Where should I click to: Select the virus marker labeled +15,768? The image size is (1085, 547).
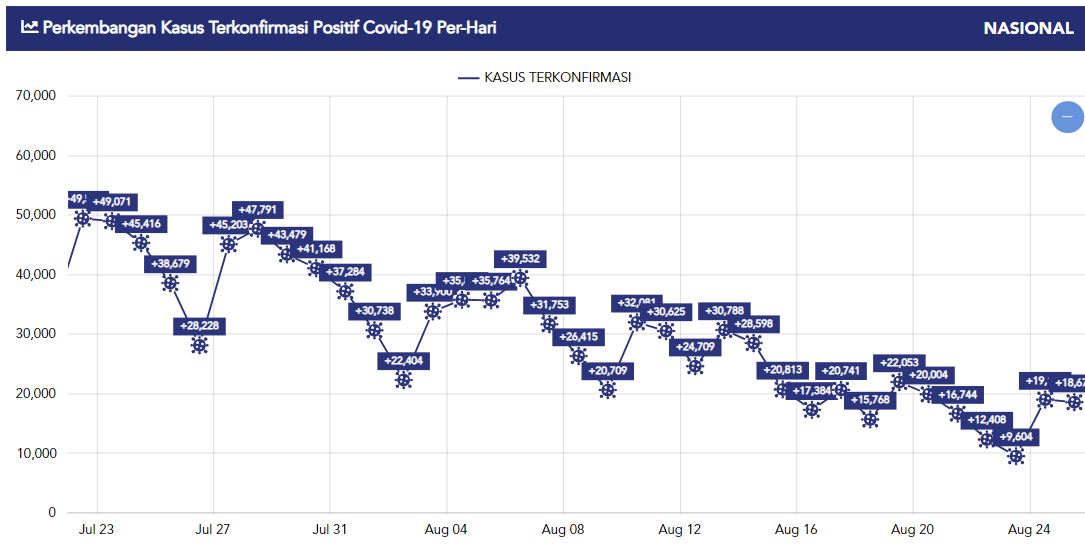(x=870, y=419)
